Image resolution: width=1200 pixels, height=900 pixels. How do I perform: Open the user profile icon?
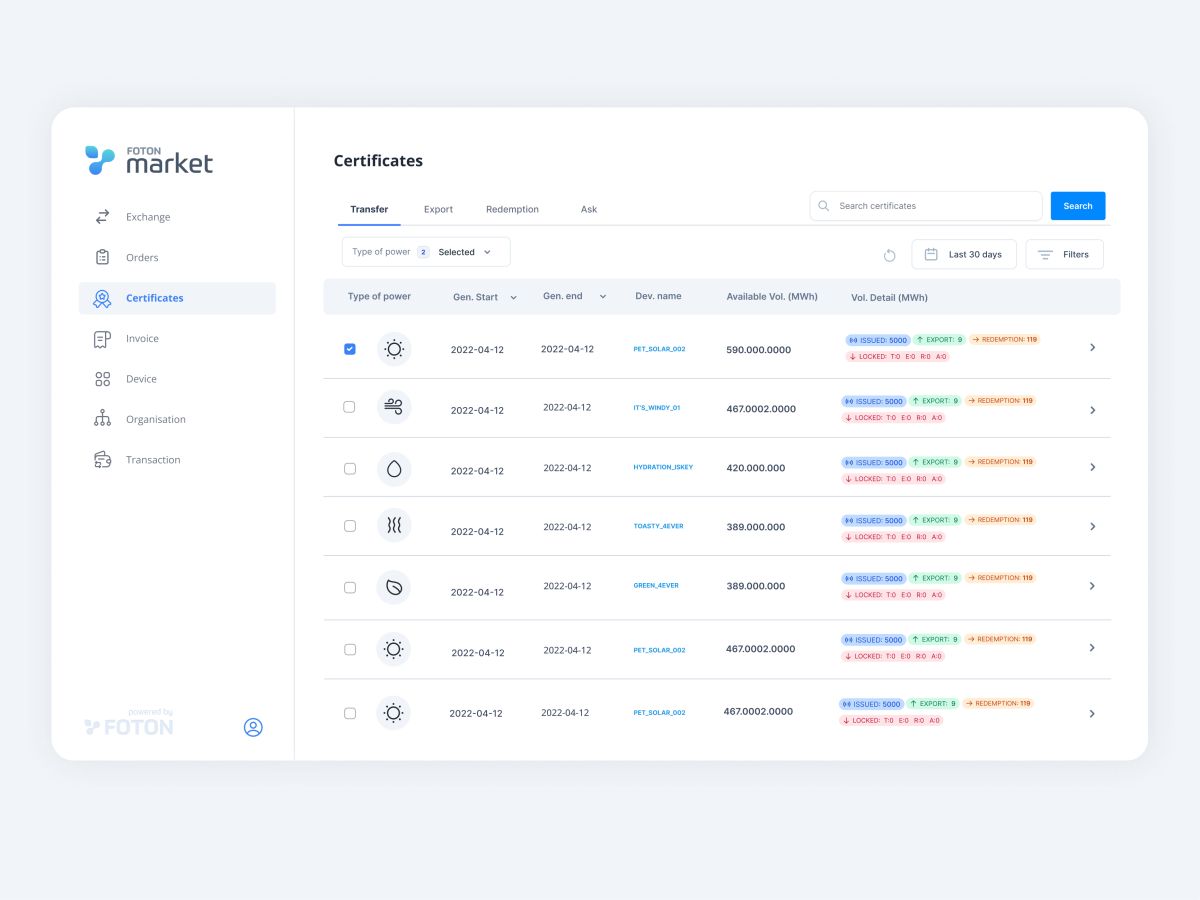(253, 727)
